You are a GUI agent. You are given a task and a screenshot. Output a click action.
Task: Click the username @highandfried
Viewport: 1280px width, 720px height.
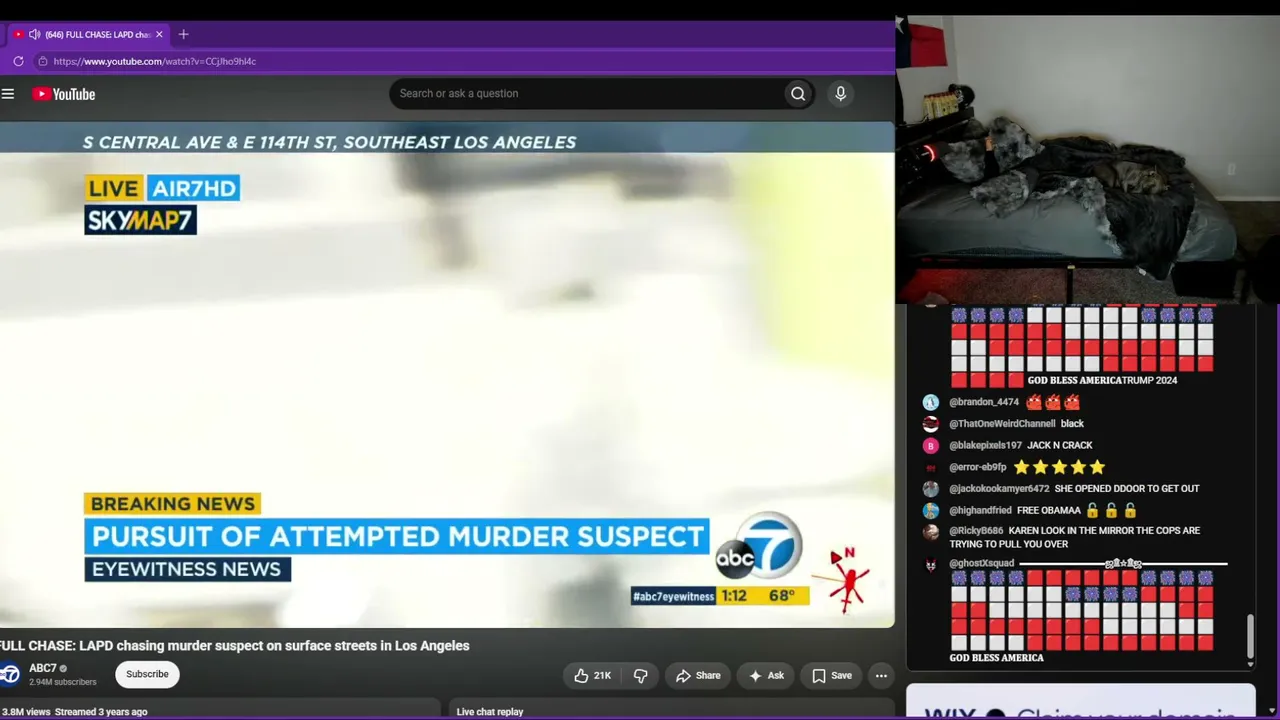tap(980, 511)
